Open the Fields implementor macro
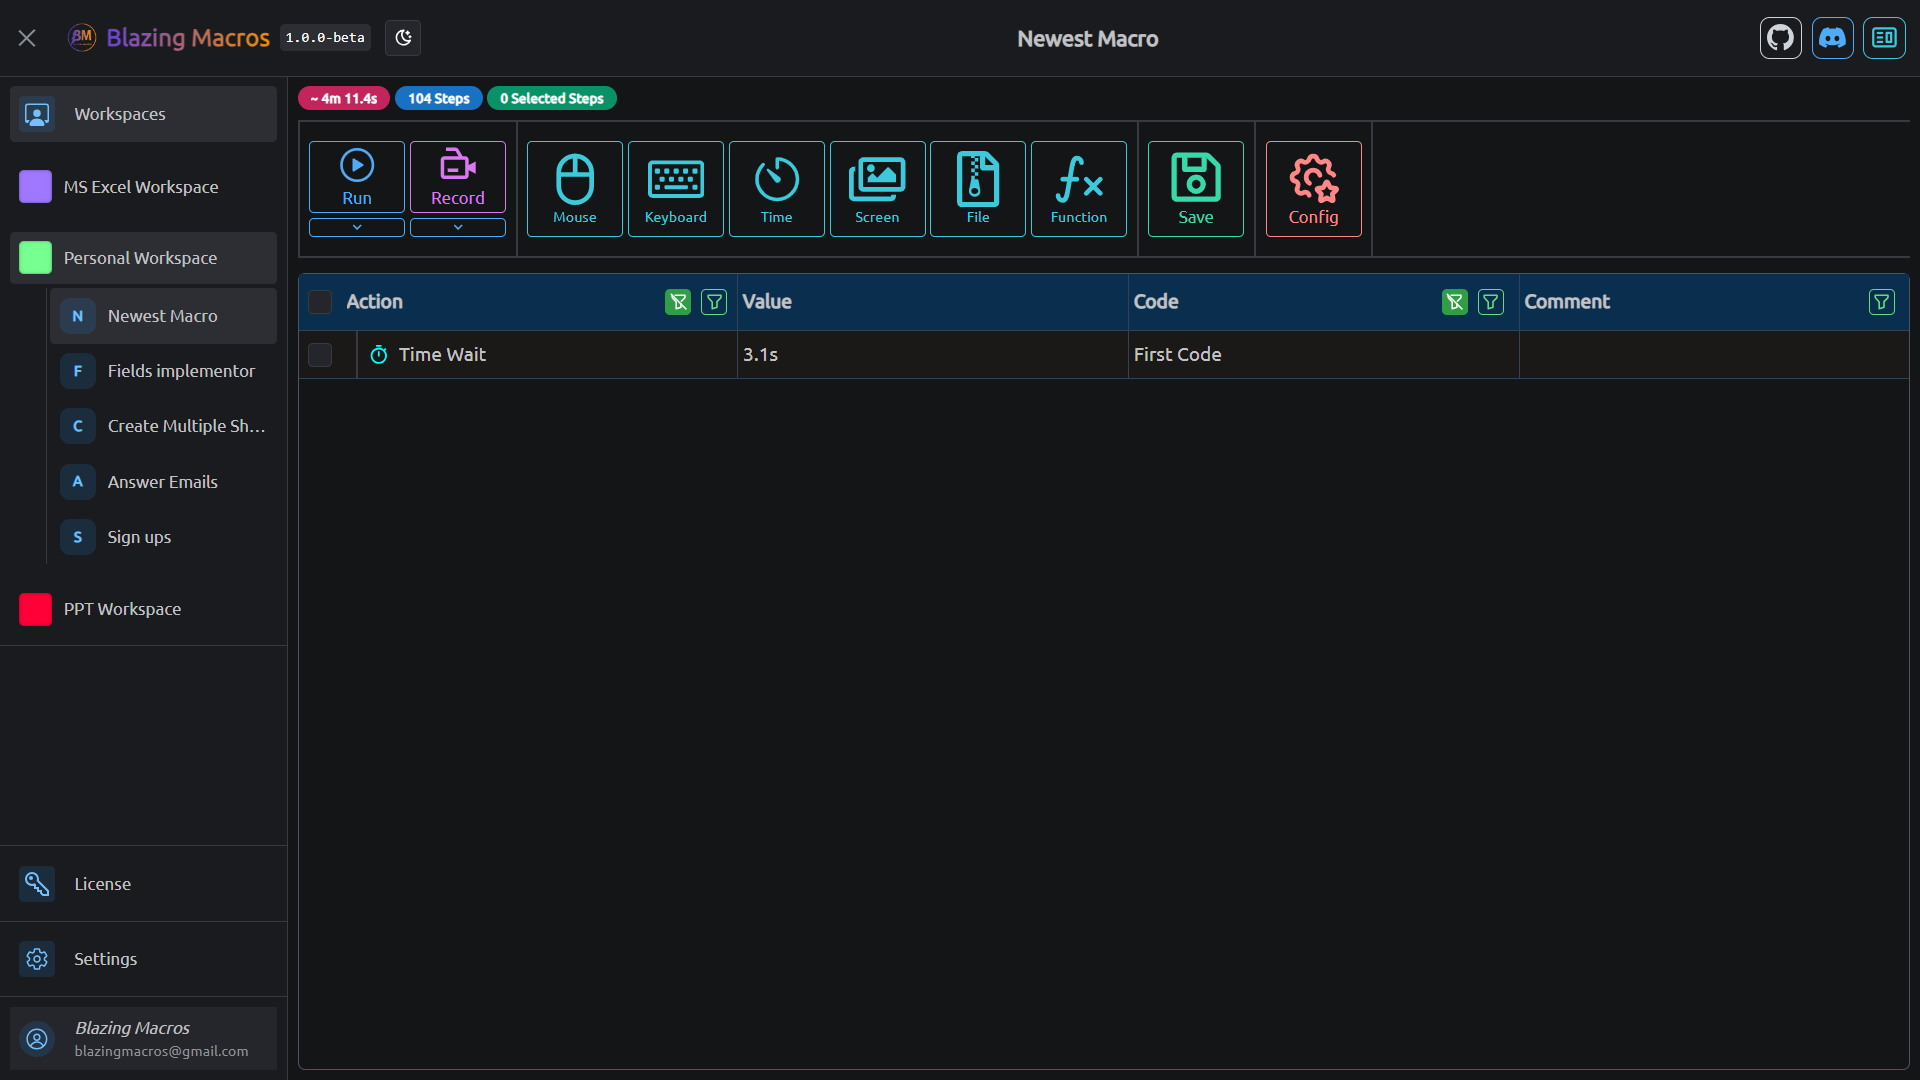The image size is (1920, 1080). click(163, 371)
